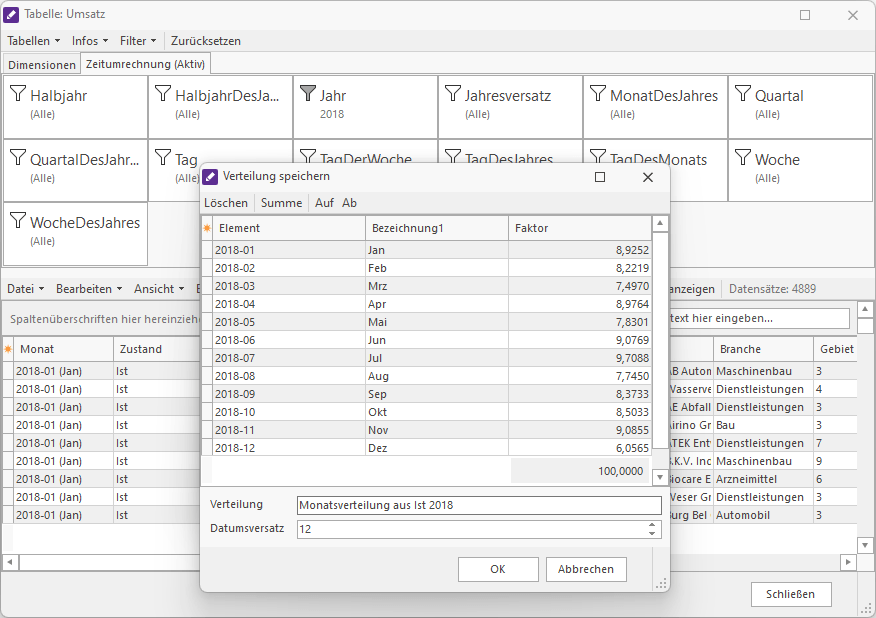This screenshot has height=618, width=876.
Task: Click the Woche filter funnel icon
Action: [742, 158]
